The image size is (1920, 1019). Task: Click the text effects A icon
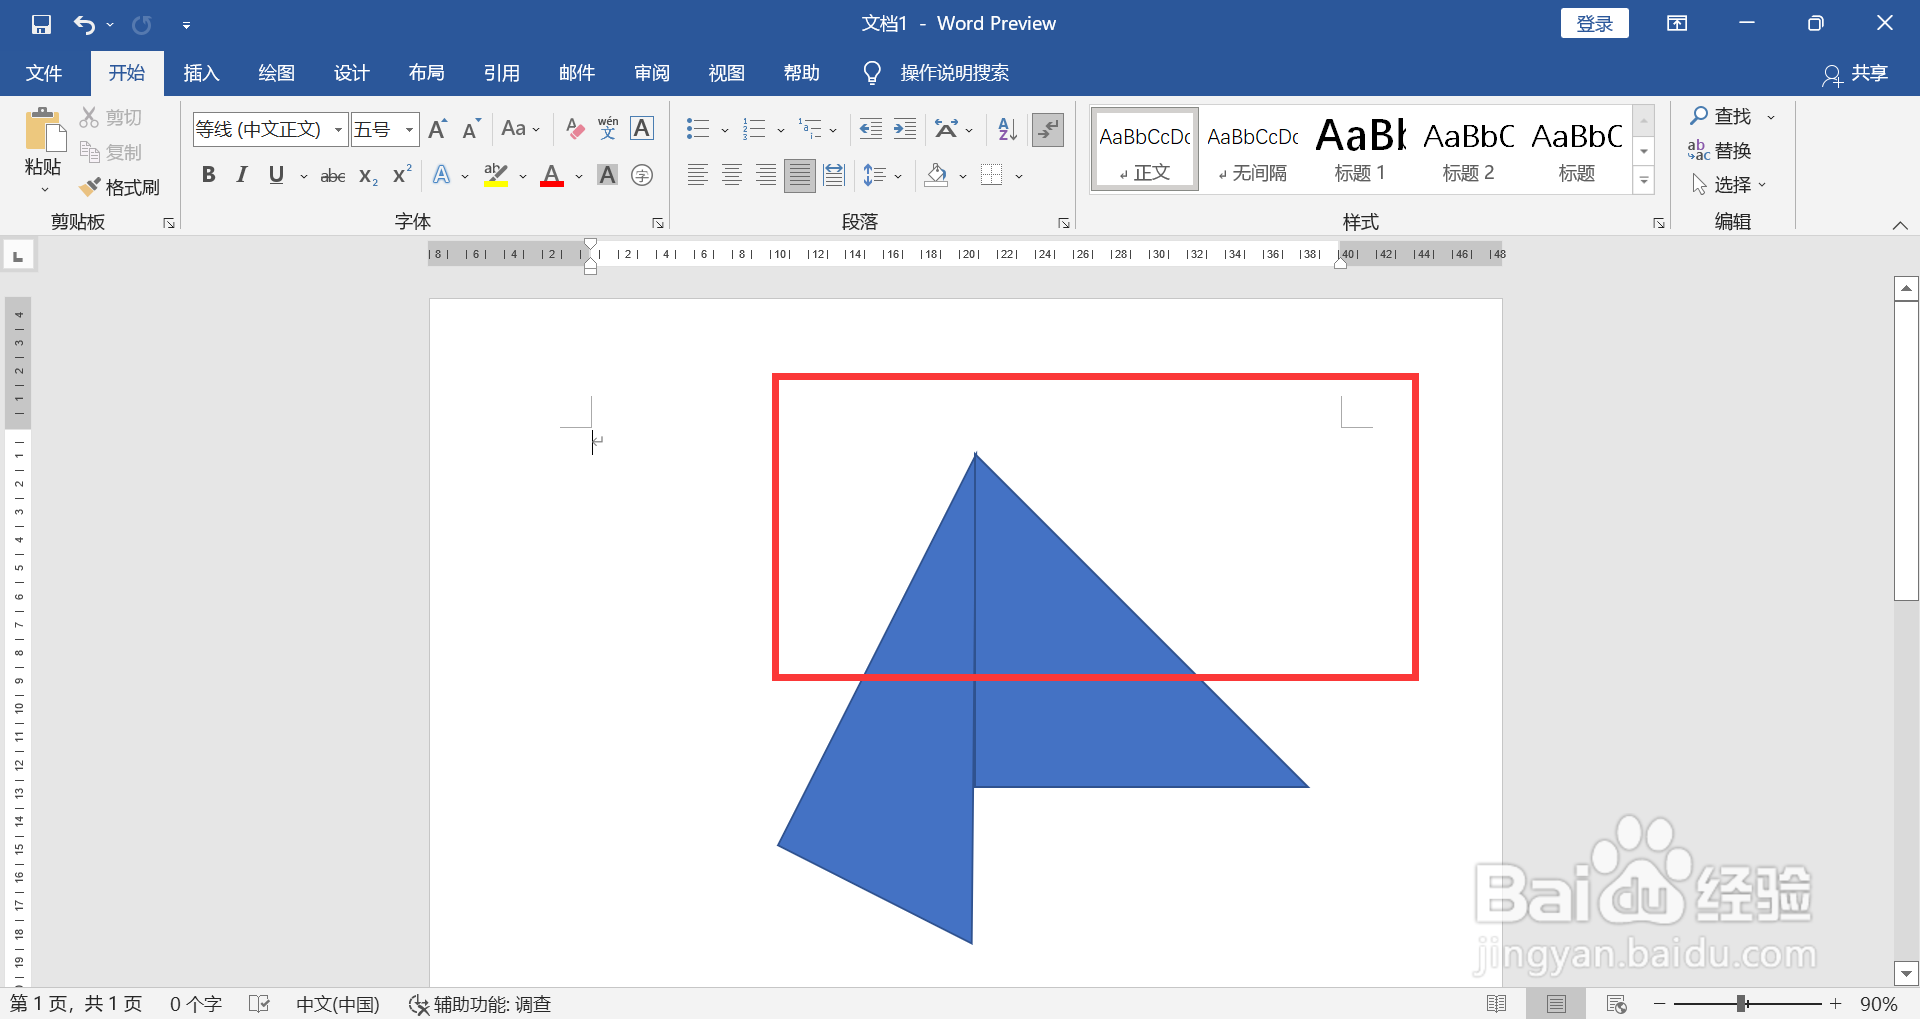(x=441, y=175)
